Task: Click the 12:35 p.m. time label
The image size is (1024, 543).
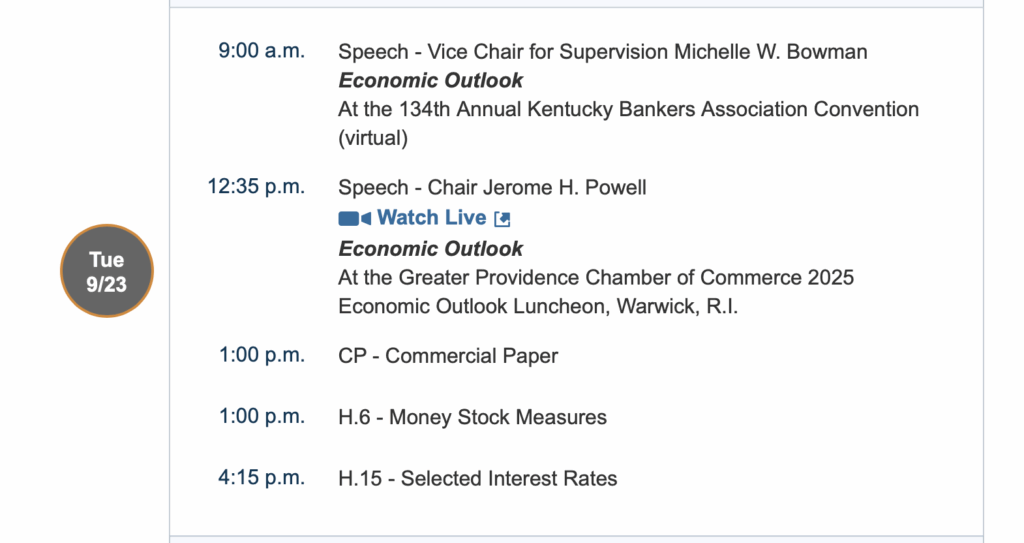Action: tap(256, 187)
